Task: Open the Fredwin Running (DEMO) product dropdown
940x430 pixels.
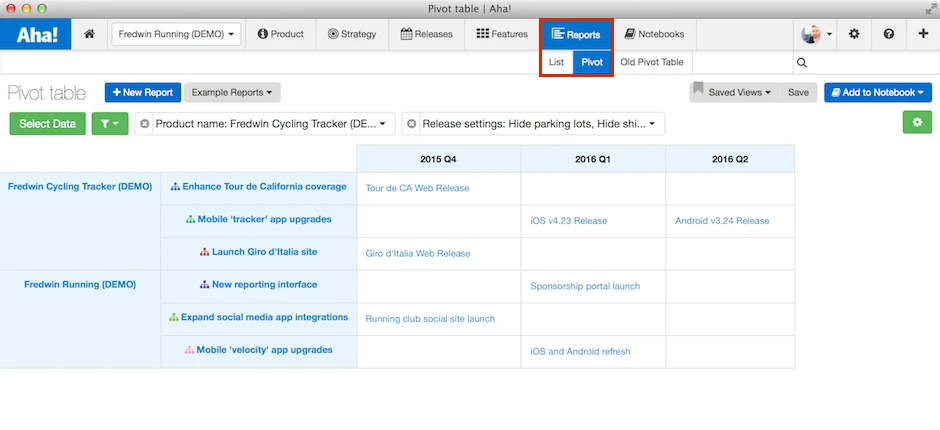Action: 176,34
